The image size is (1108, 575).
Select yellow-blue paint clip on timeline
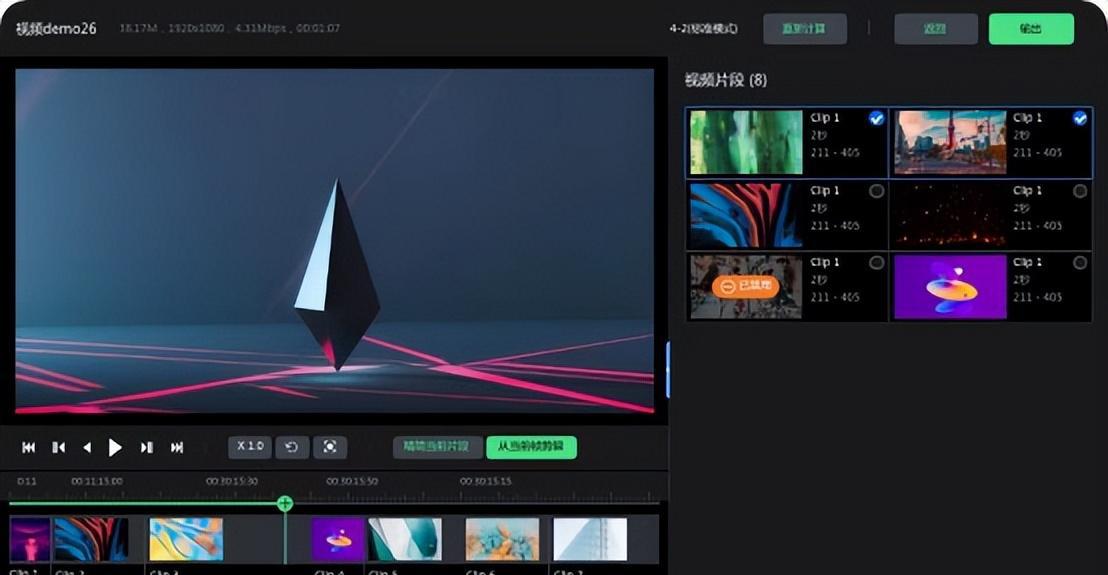(x=186, y=539)
